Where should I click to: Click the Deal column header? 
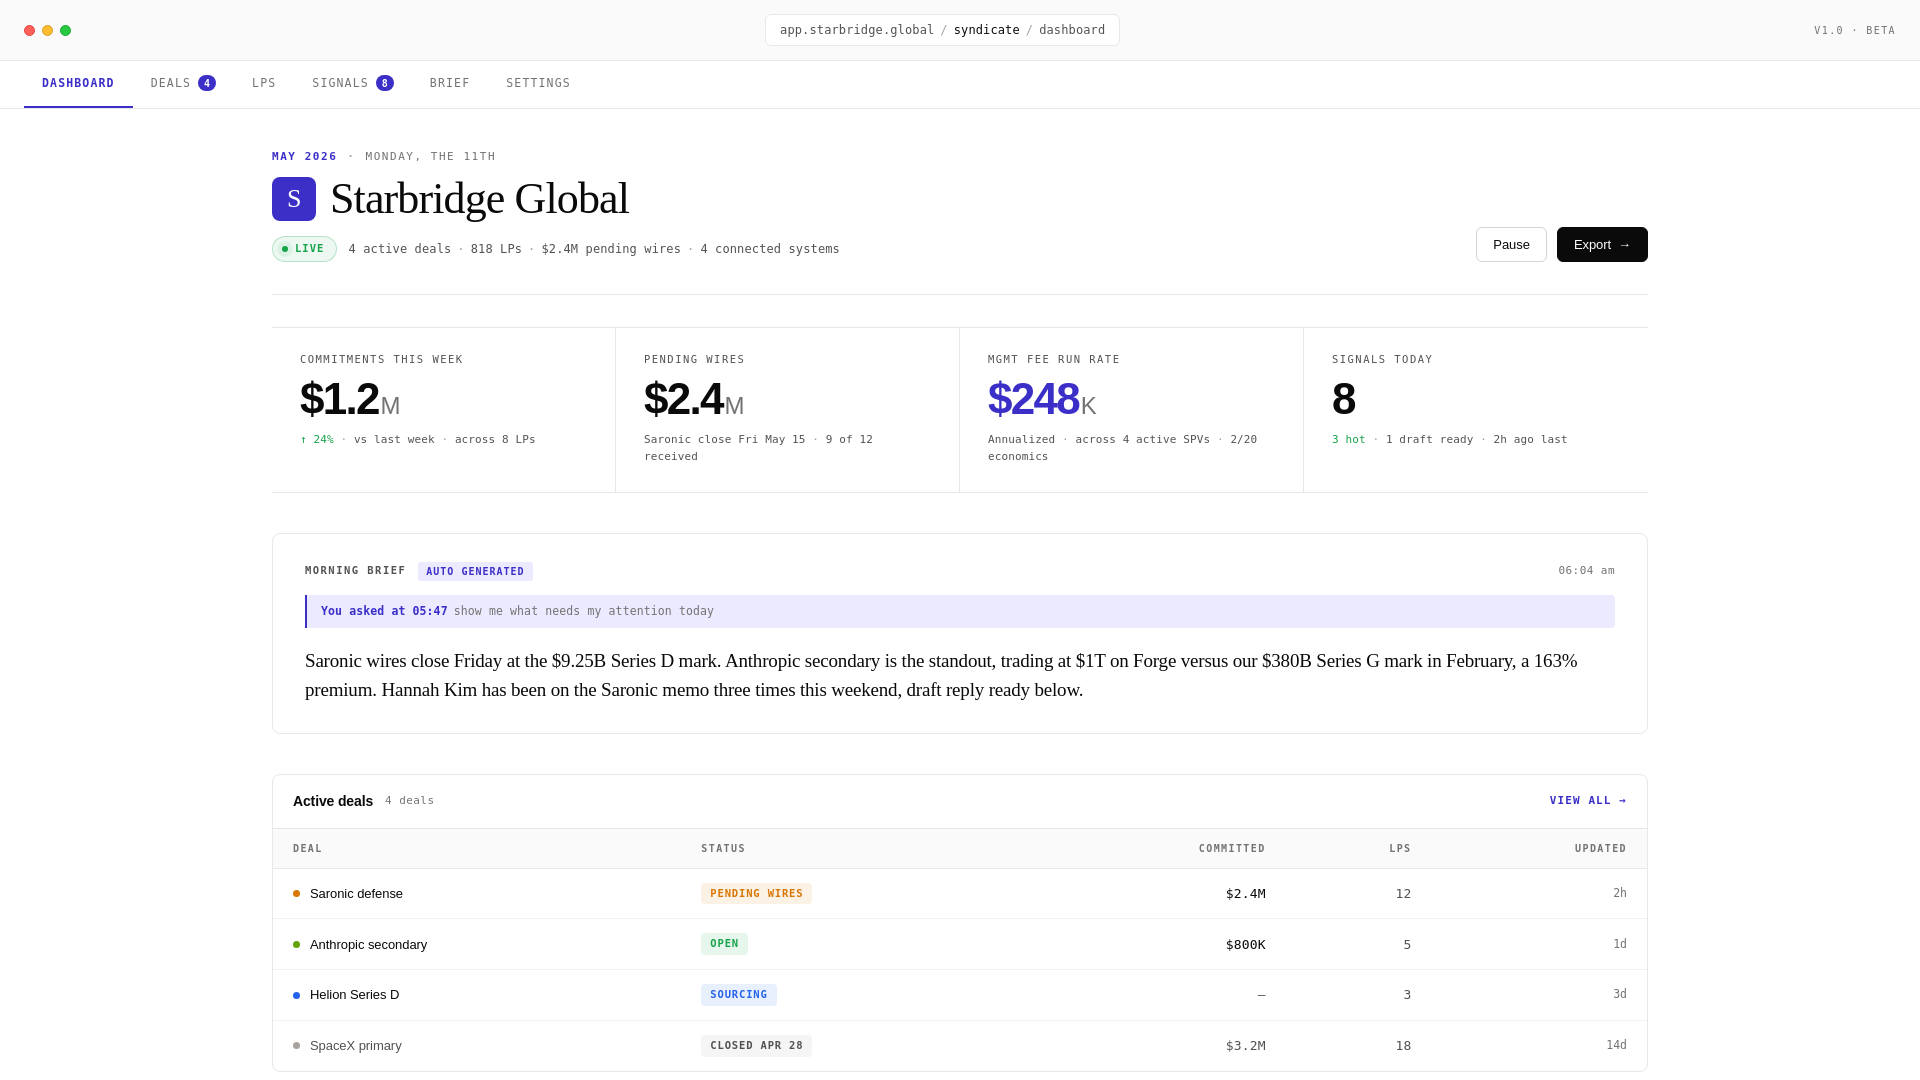(x=308, y=849)
